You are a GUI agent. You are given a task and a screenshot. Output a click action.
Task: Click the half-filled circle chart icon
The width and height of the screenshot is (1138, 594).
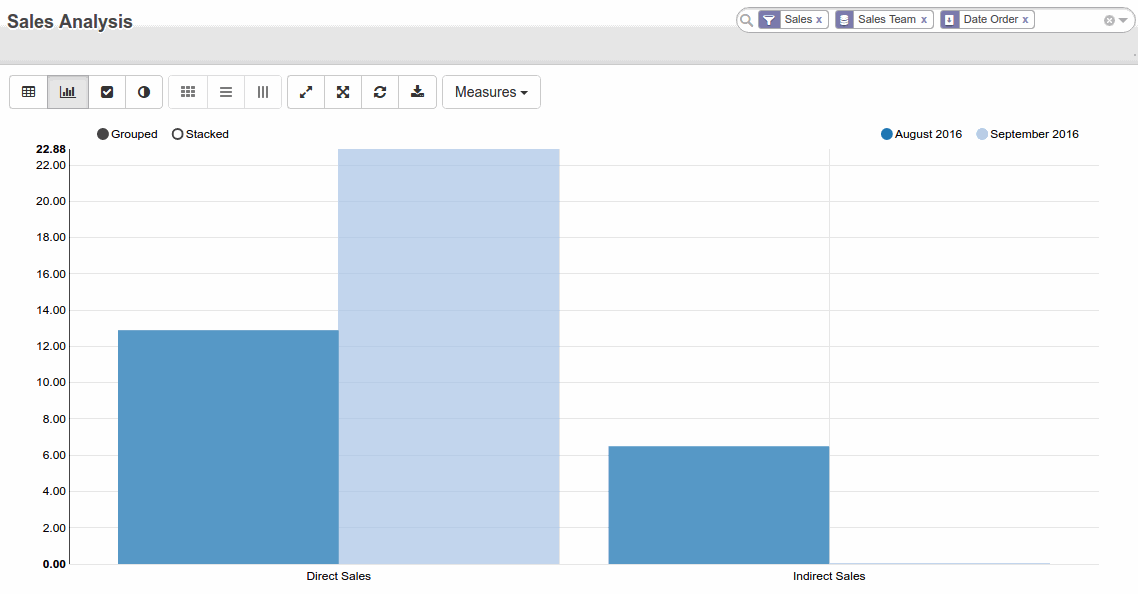(x=144, y=92)
